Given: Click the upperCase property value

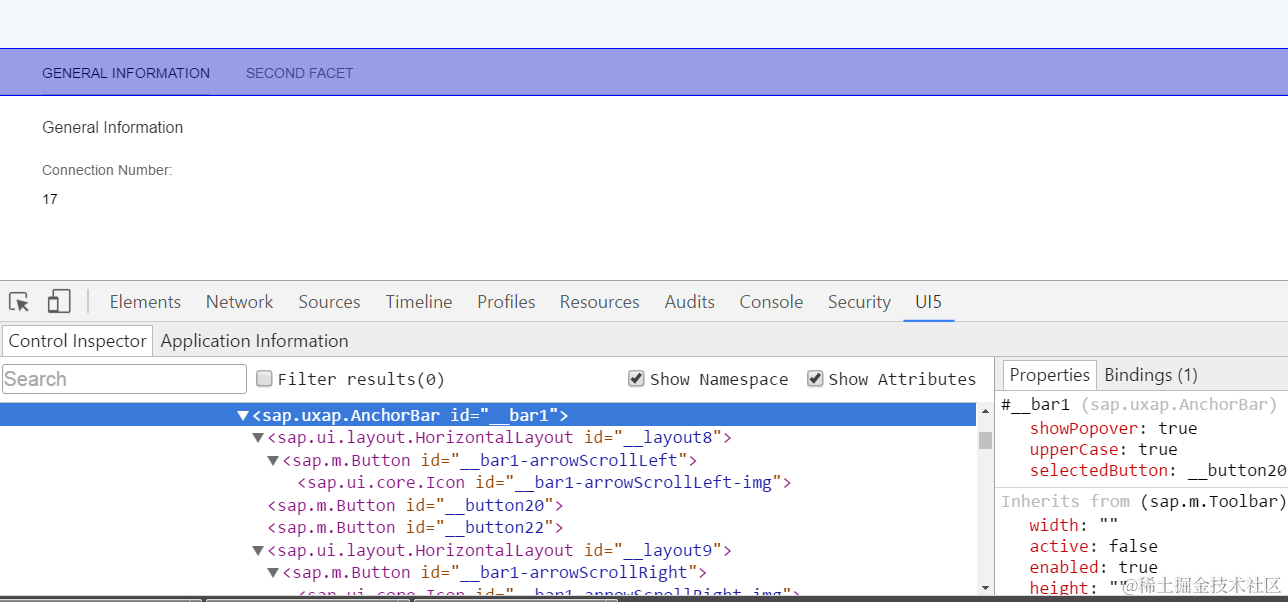Looking at the screenshot, I should pos(1157,449).
